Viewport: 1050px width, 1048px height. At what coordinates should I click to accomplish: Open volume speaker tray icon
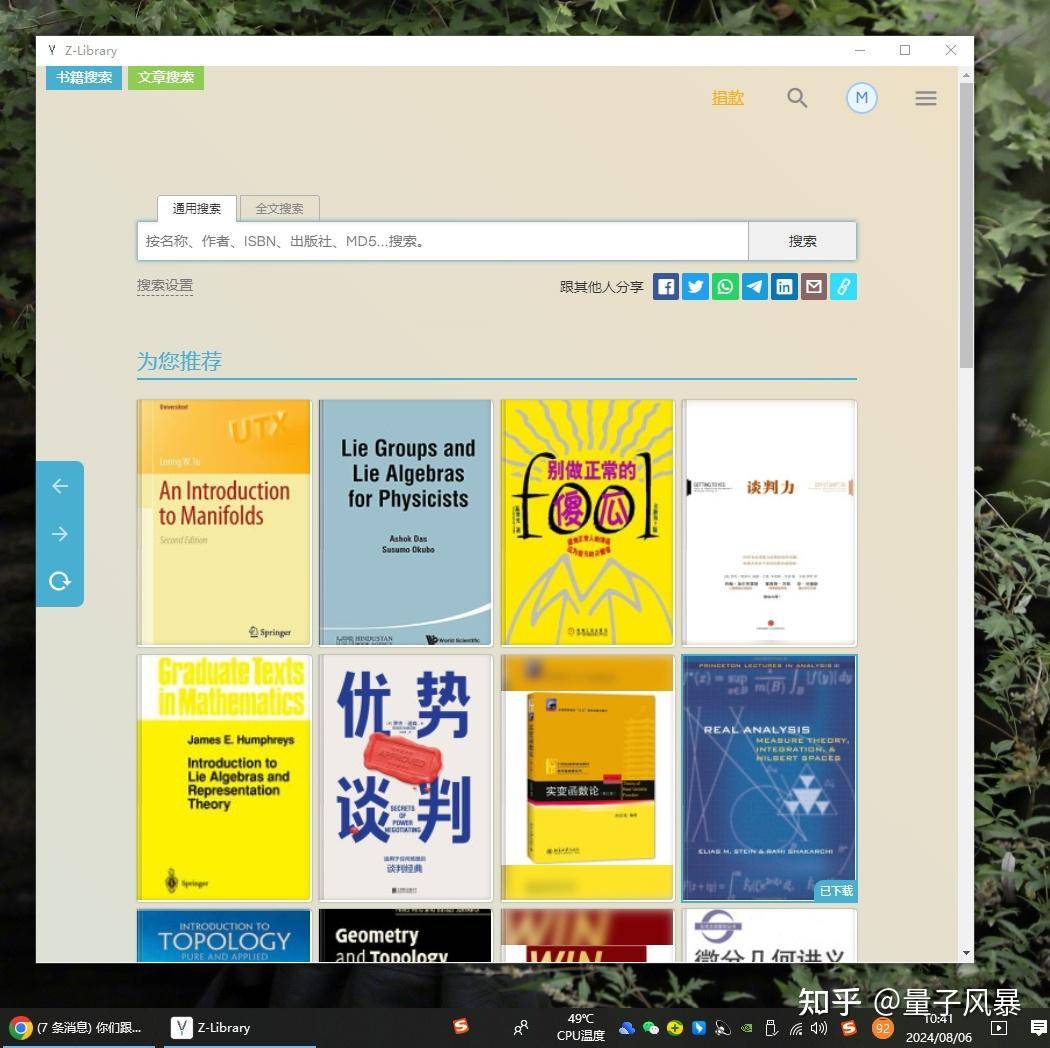[x=818, y=1028]
